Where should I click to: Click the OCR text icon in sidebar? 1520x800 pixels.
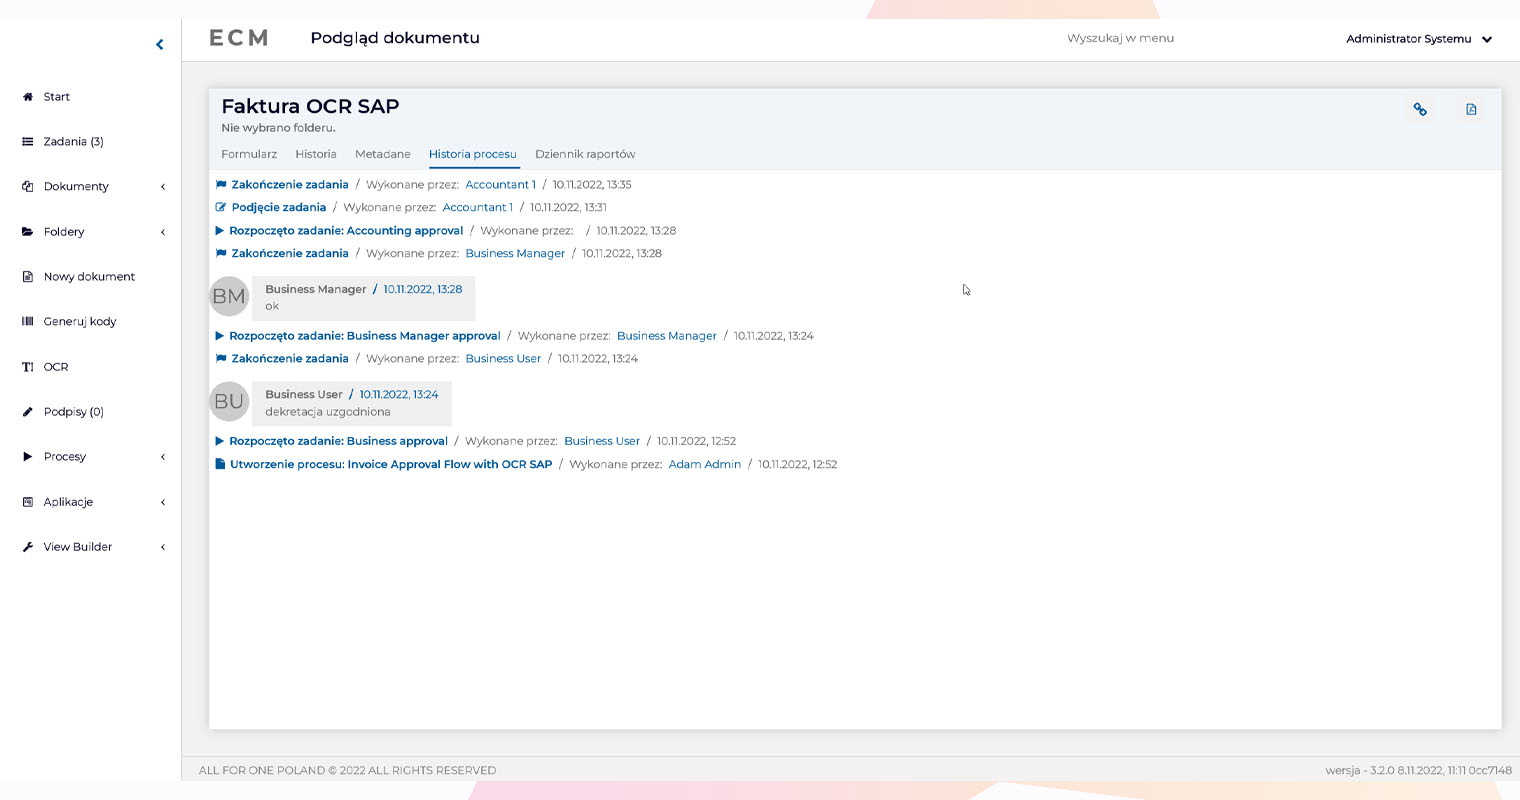point(28,367)
